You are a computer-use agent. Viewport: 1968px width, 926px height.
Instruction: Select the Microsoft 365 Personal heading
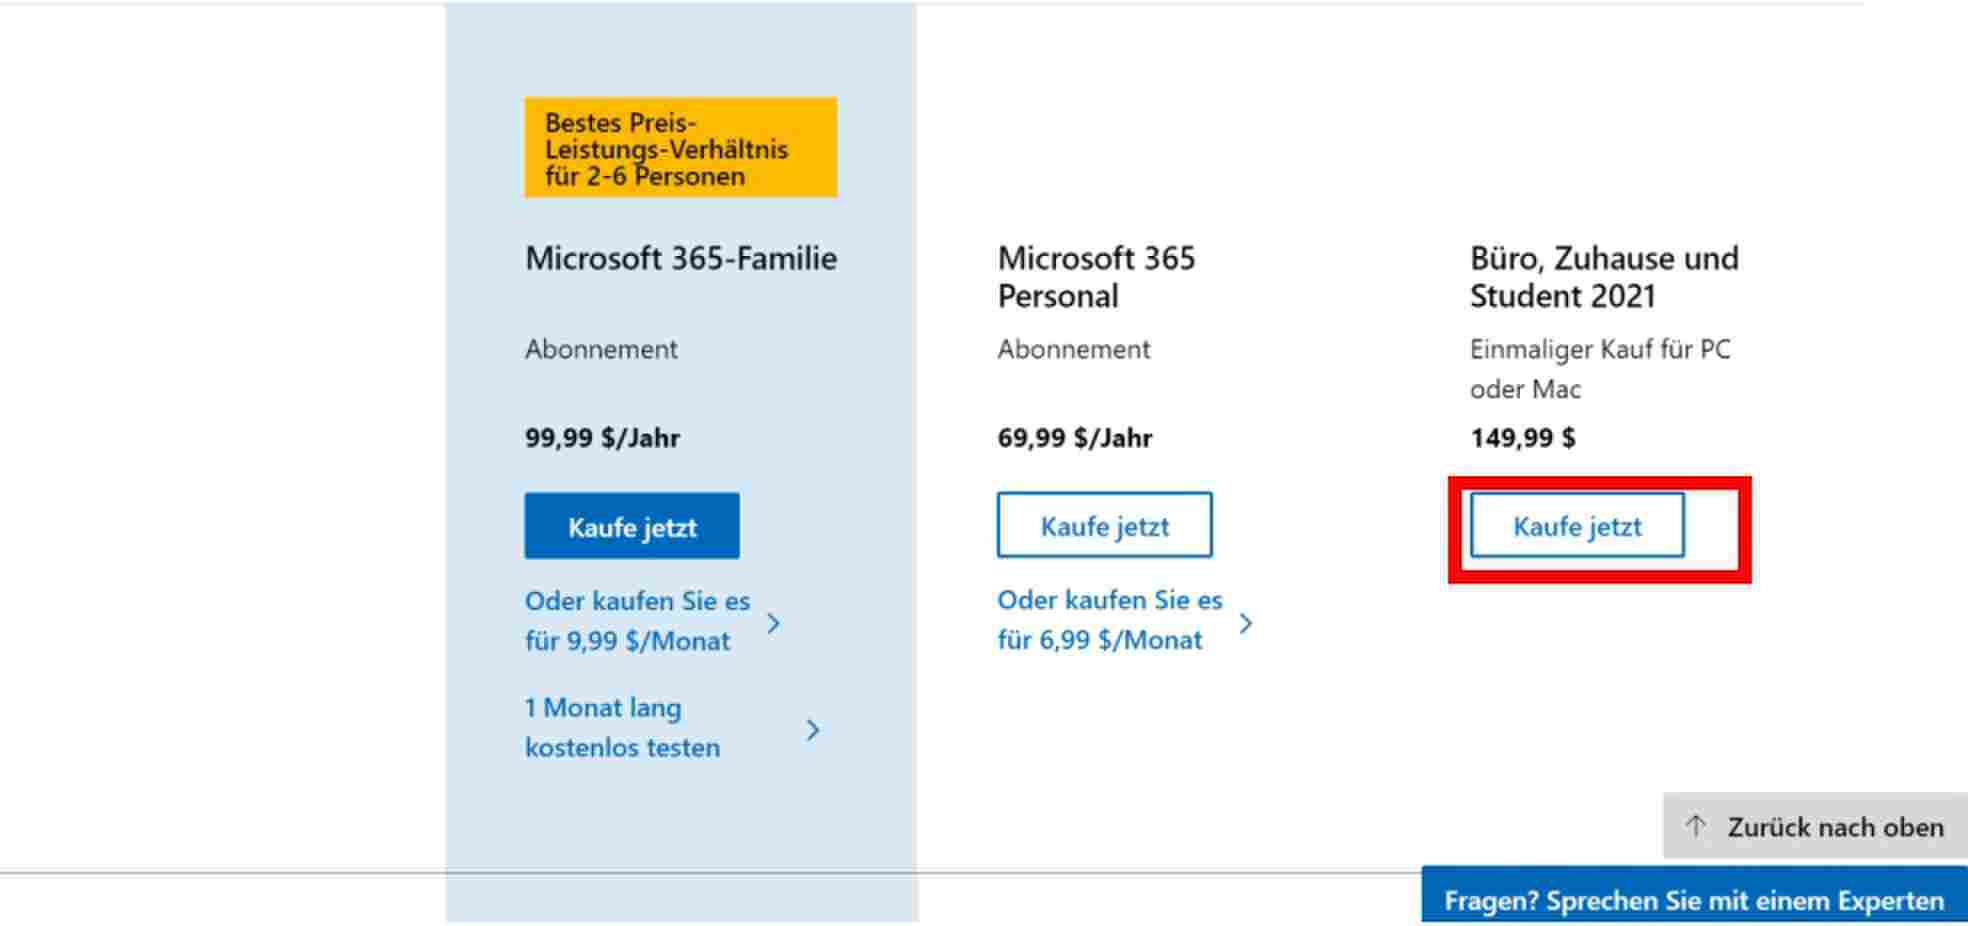coord(1096,277)
